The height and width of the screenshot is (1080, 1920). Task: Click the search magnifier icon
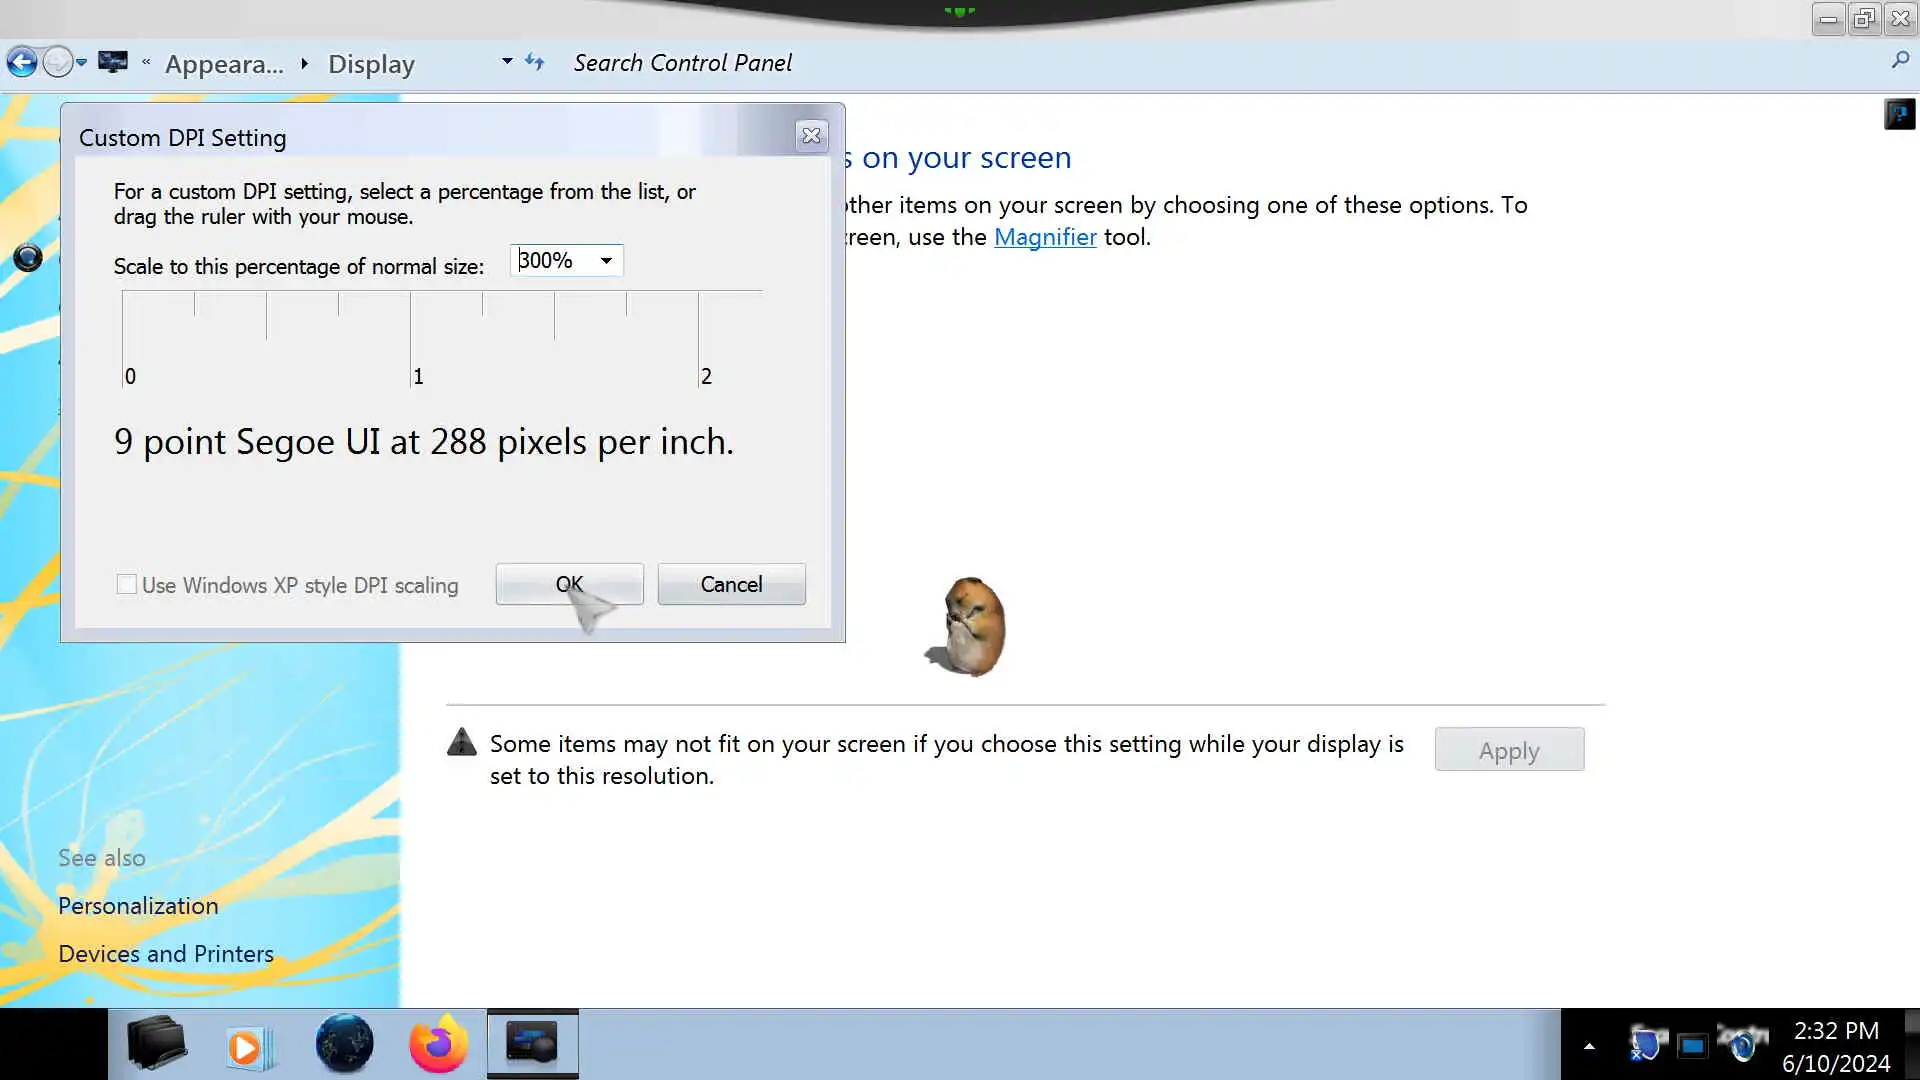(x=1900, y=61)
